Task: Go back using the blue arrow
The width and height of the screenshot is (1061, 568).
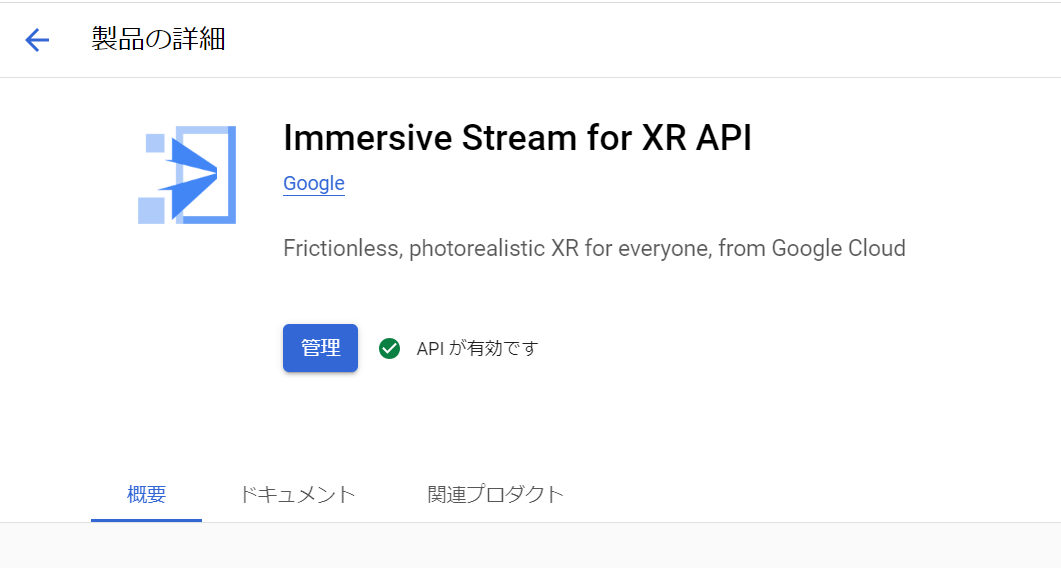Action: 37,40
